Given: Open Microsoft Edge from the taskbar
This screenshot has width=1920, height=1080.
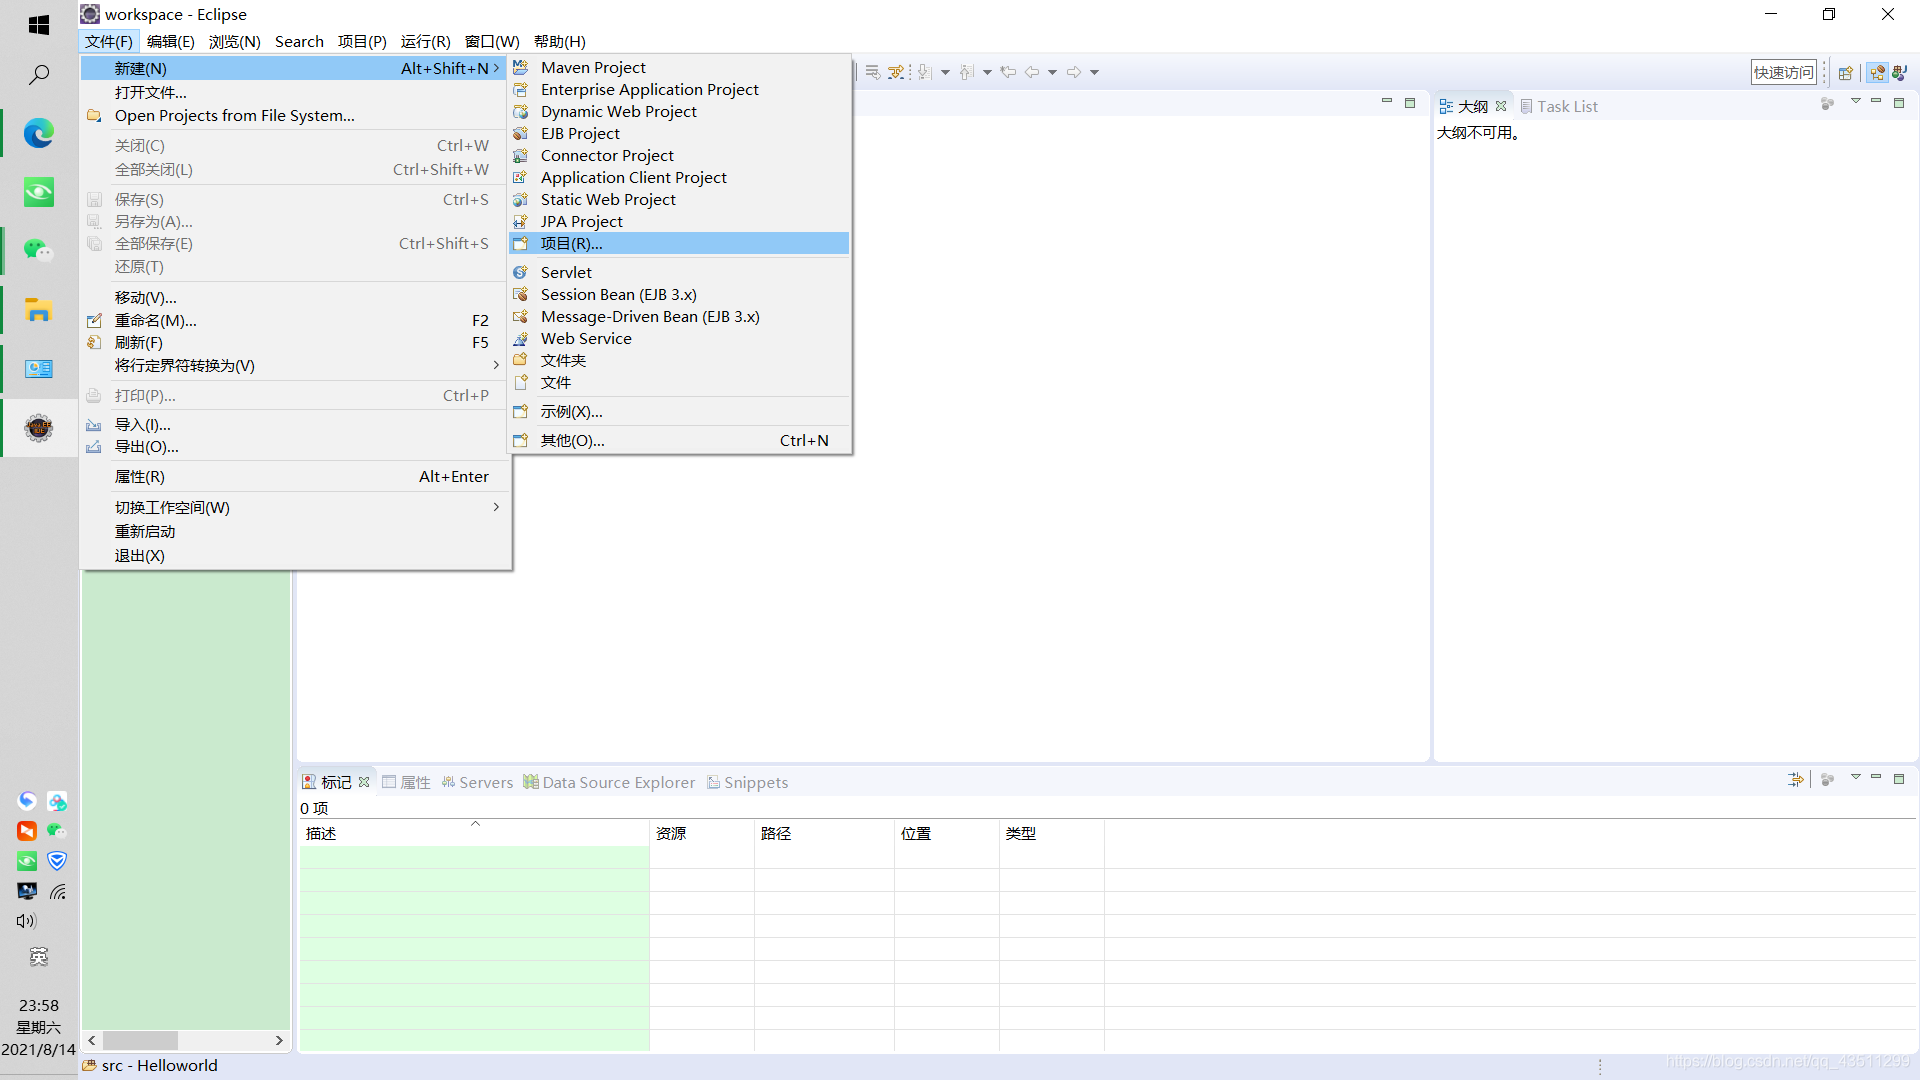Looking at the screenshot, I should pos(39,133).
